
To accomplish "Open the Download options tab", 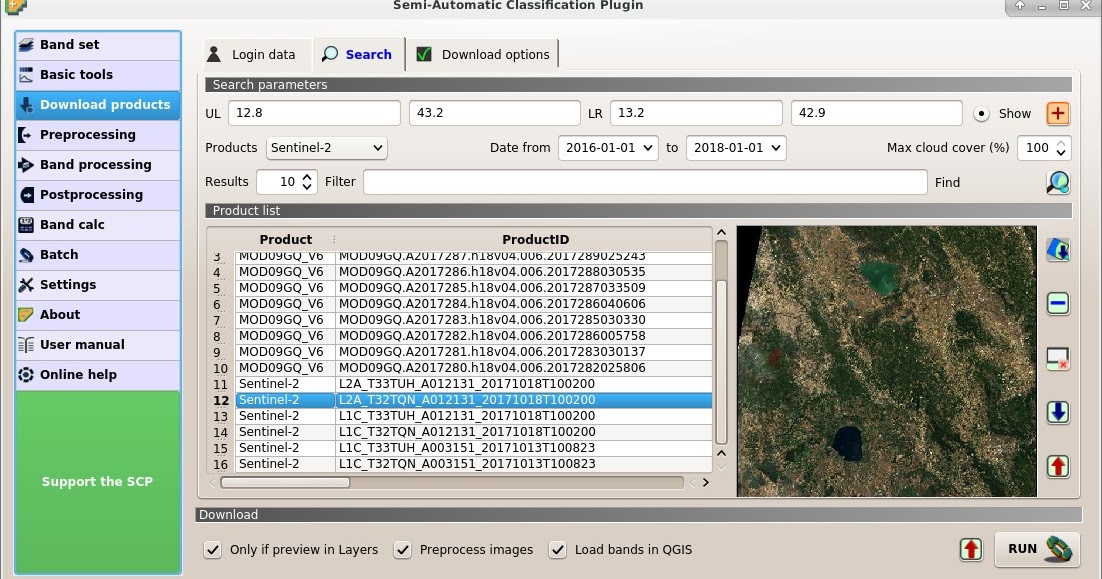I will 483,54.
